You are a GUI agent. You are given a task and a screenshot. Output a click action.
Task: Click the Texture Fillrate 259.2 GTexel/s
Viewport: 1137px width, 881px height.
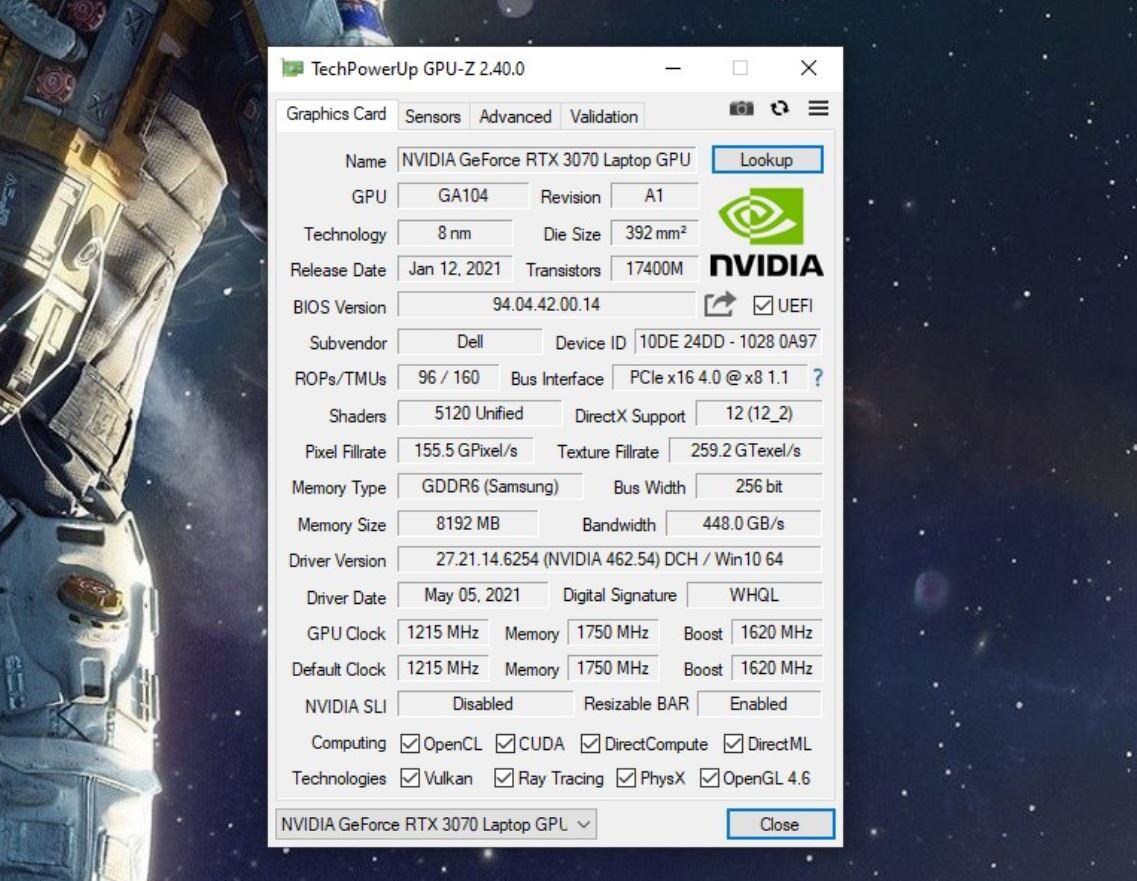[x=745, y=450]
